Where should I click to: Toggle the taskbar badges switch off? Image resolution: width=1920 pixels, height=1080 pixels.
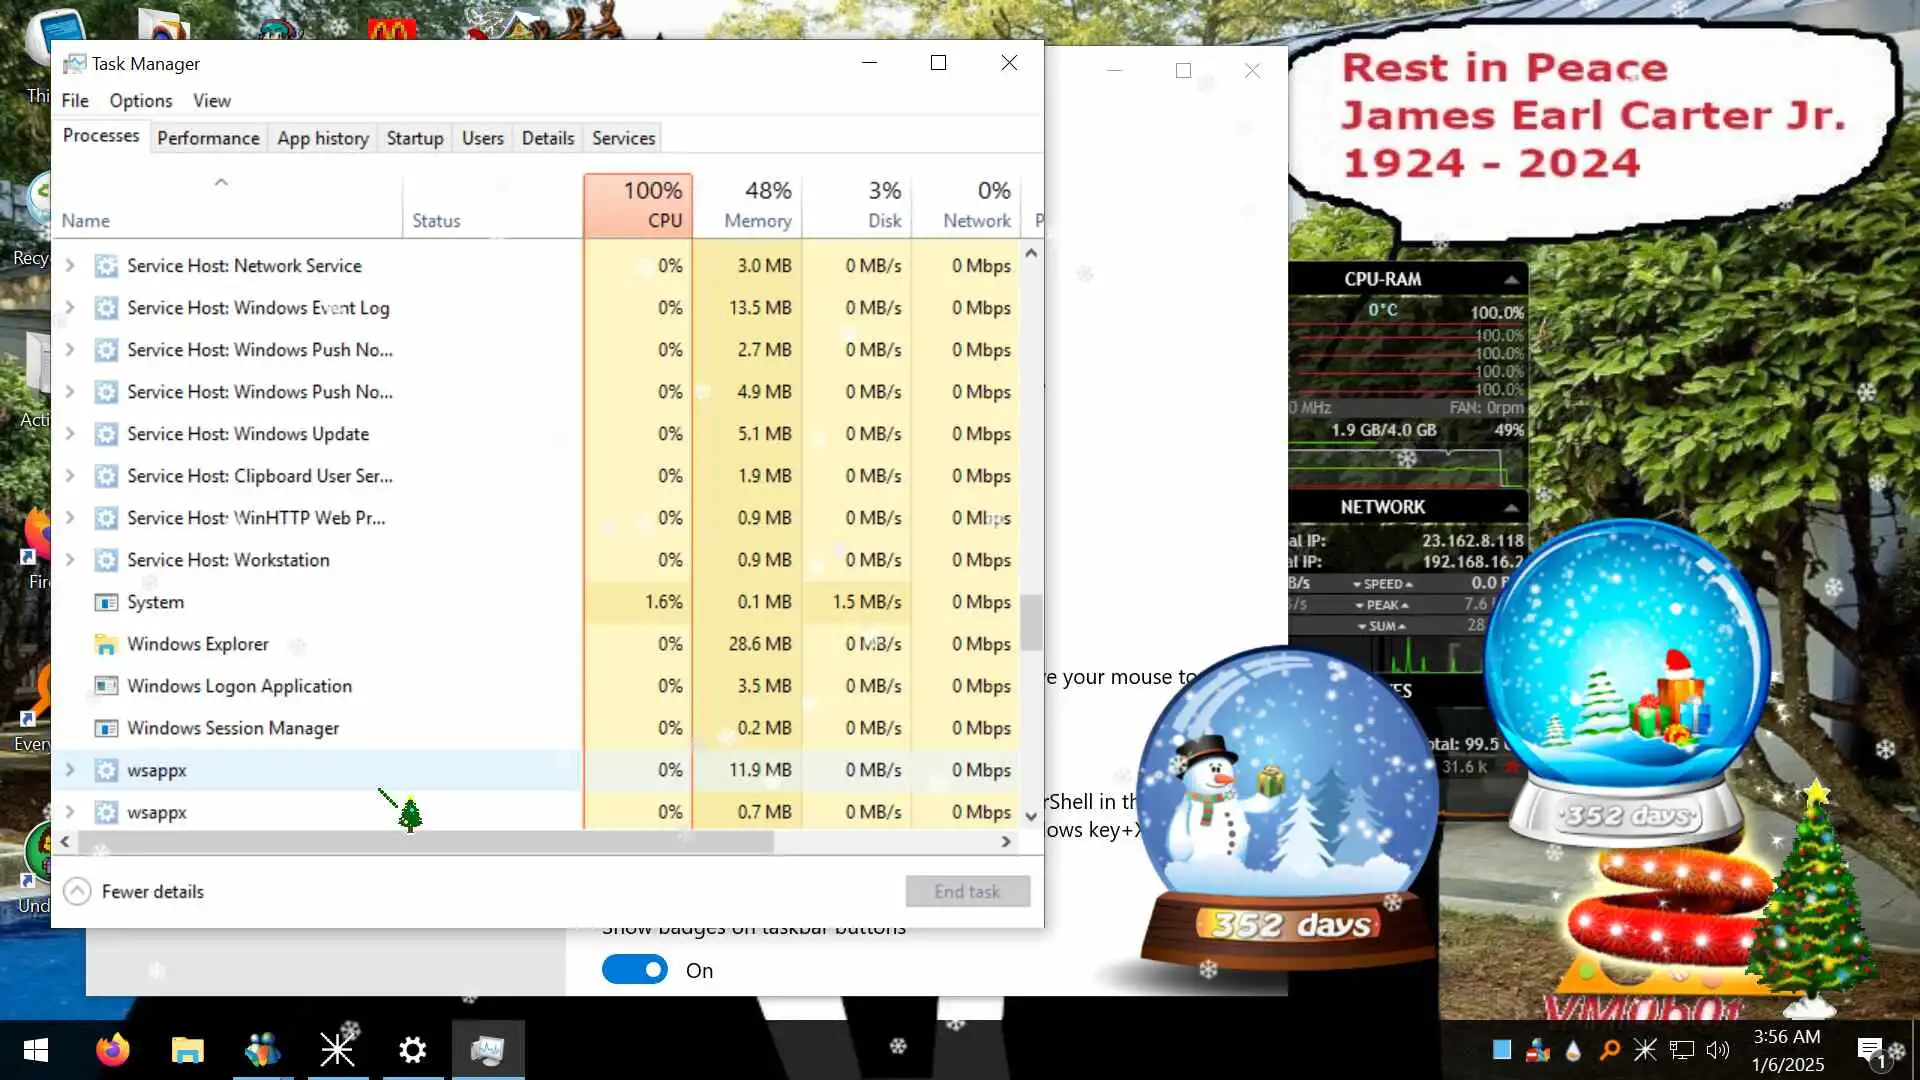[634, 970]
